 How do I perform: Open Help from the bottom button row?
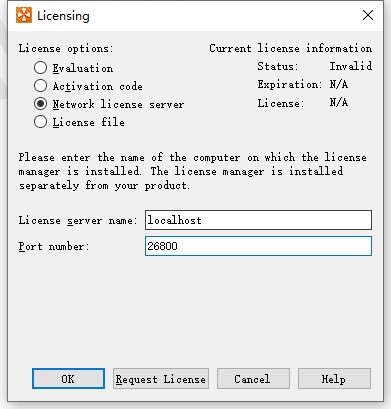pos(334,379)
